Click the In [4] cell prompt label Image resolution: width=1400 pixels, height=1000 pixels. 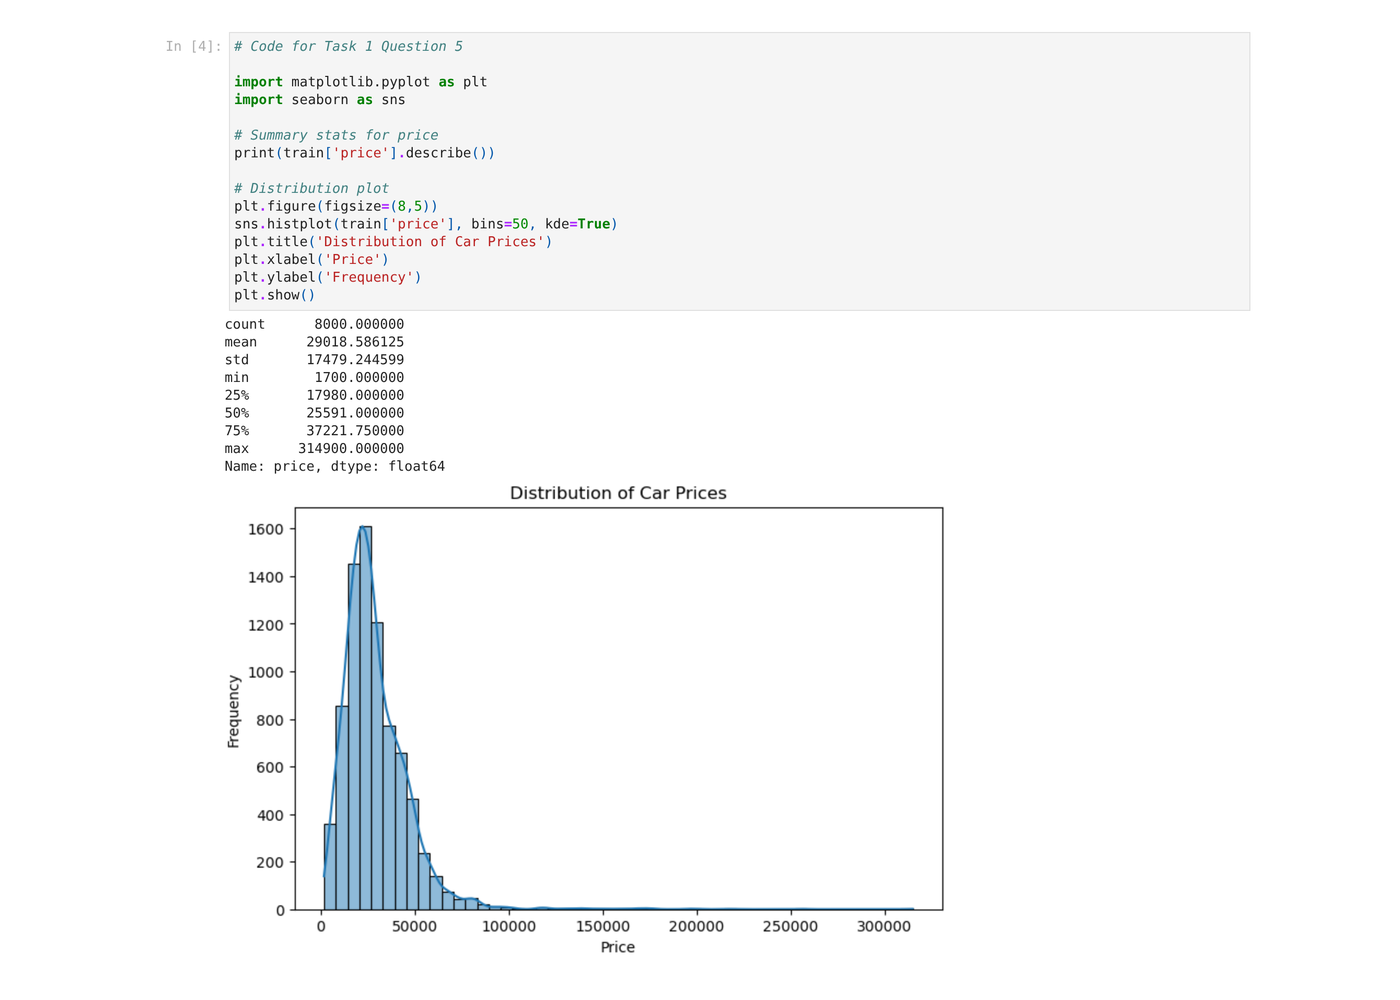click(193, 46)
